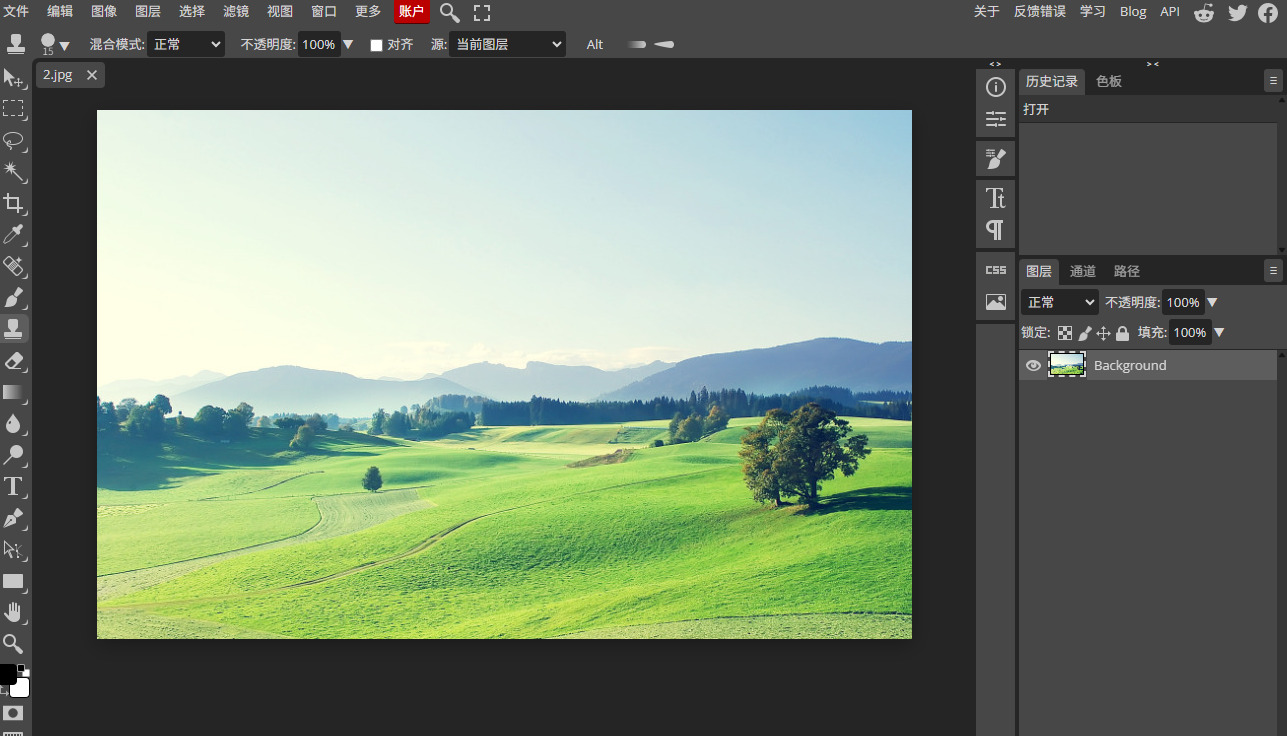Expand the layer blend mode 正常 dropdown

(x=1059, y=302)
